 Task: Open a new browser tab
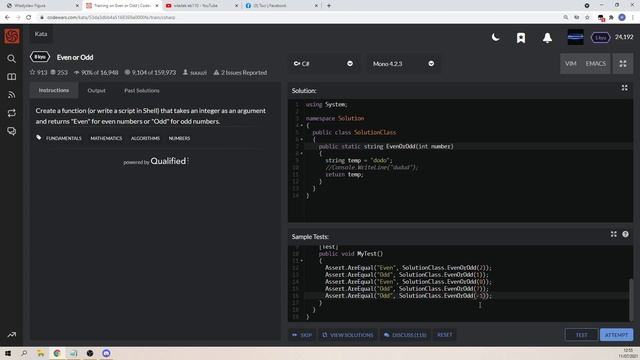coord(329,6)
